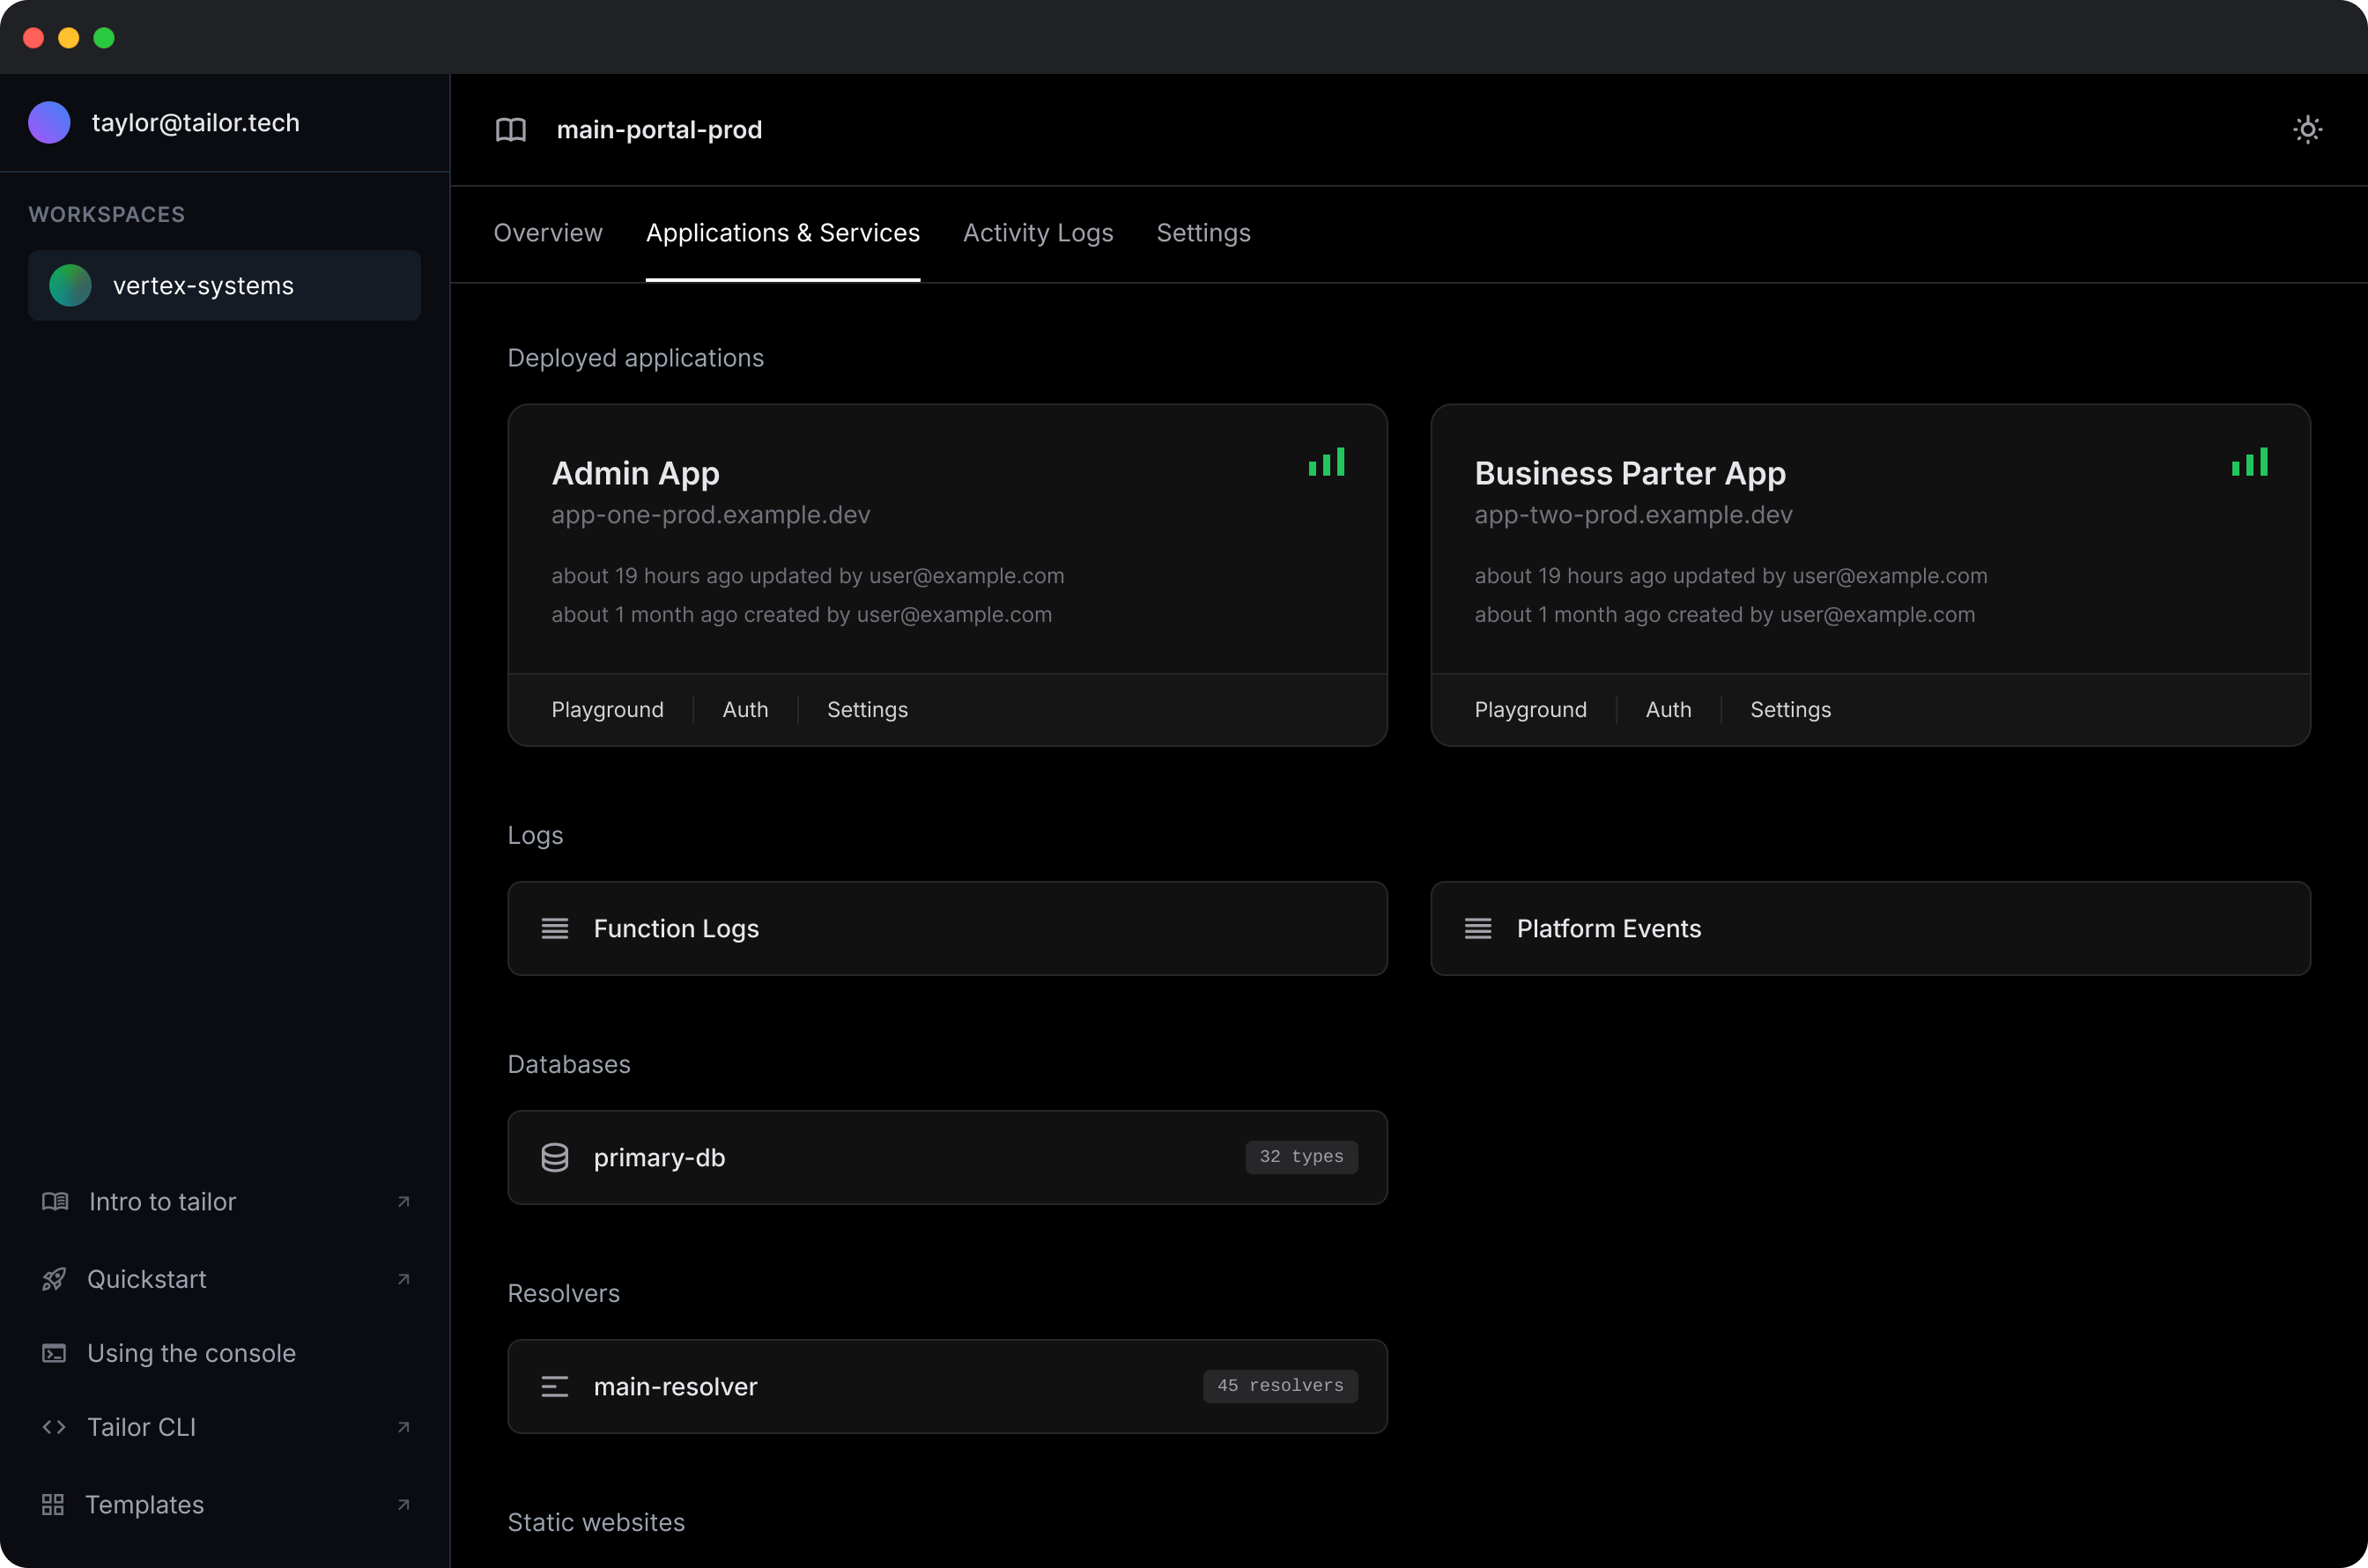Click the taylor@tailor.tech account avatar
This screenshot has width=2368, height=1568.
(x=49, y=123)
